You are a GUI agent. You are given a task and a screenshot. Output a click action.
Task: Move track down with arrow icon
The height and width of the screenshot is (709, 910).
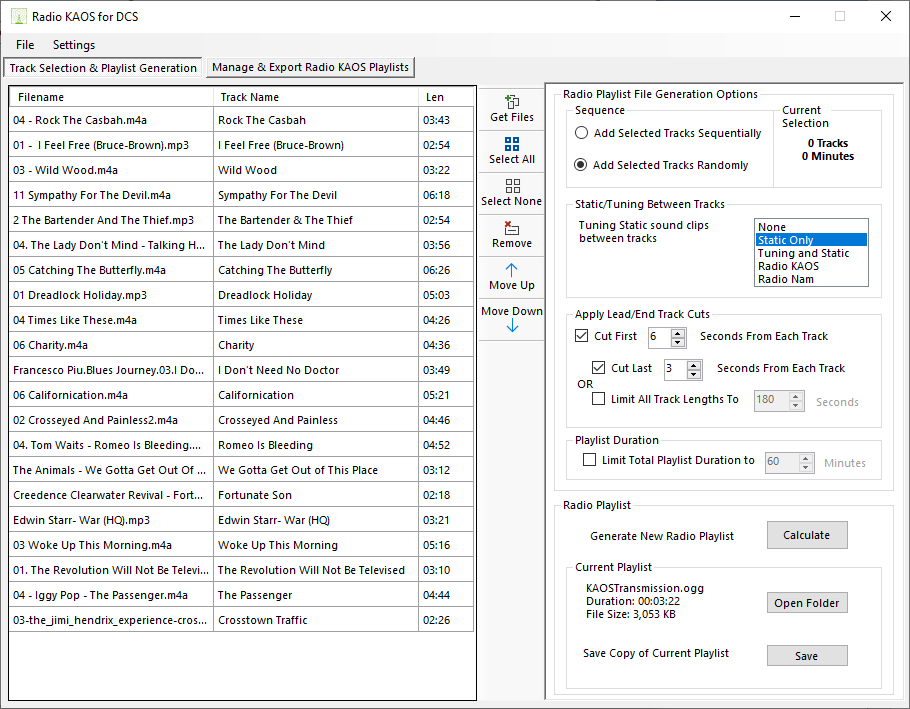pyautogui.click(x=512, y=326)
